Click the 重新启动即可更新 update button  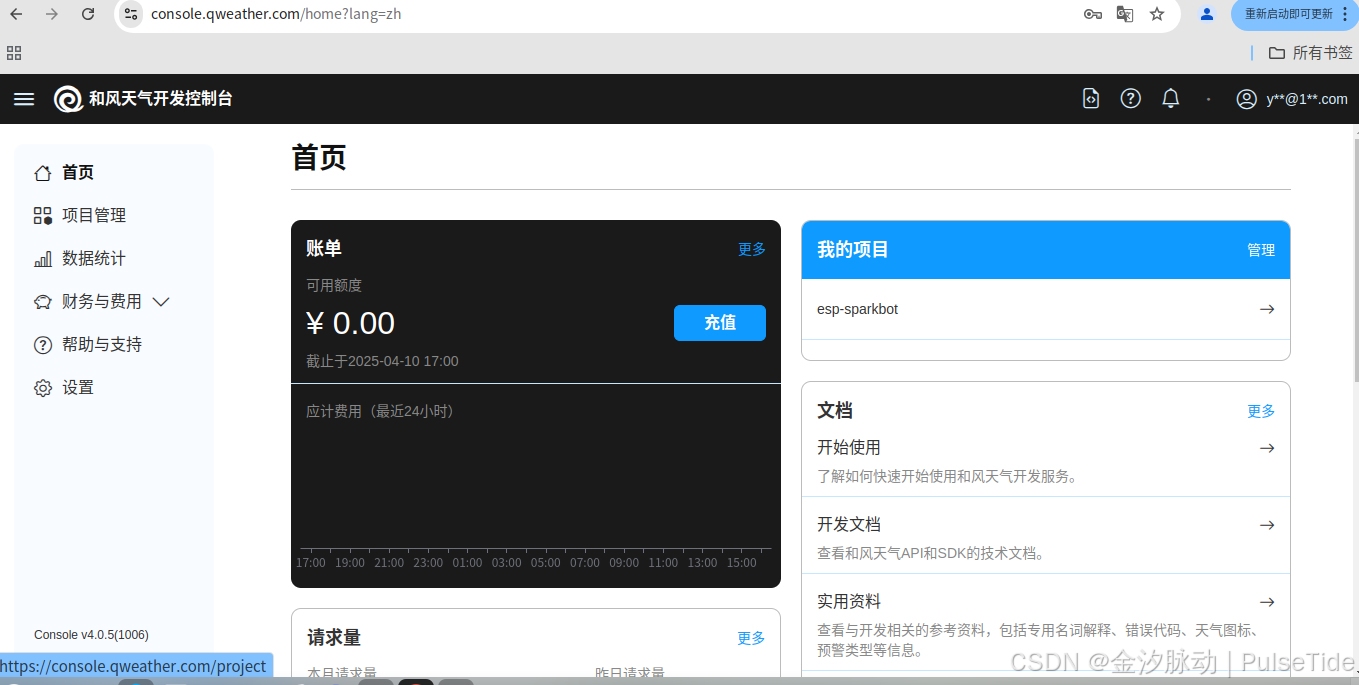point(1295,14)
